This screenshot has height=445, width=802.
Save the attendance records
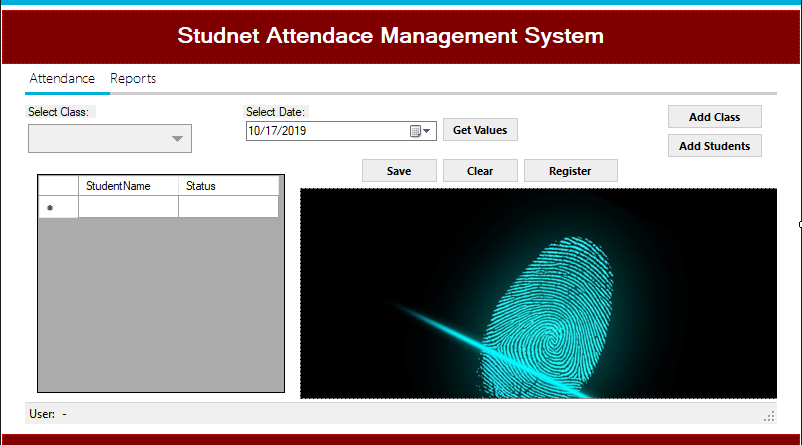(399, 171)
